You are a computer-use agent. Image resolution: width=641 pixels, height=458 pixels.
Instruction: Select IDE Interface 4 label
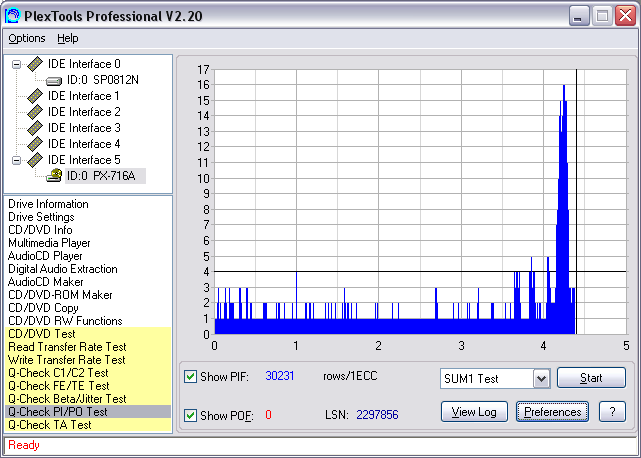coord(84,144)
